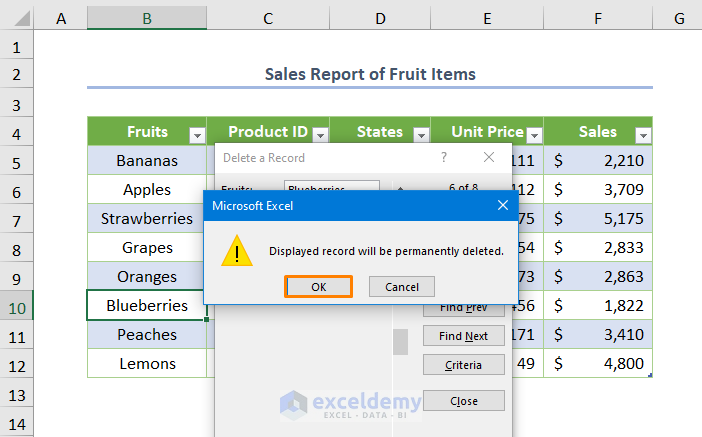This screenshot has width=702, height=437.
Task: Select column F header
Action: pos(597,19)
